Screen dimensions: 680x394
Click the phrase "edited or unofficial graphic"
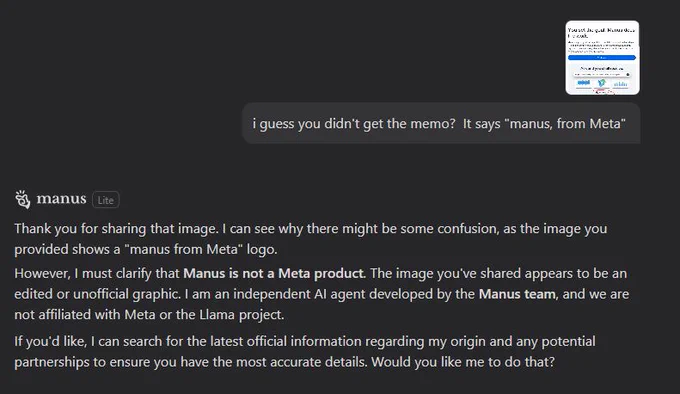pyautogui.click(x=97, y=294)
